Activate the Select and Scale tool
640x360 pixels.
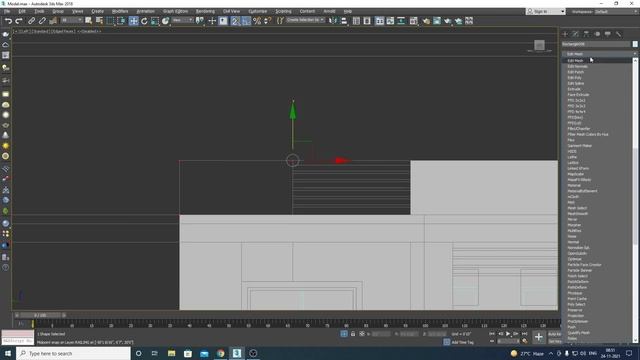[155, 21]
